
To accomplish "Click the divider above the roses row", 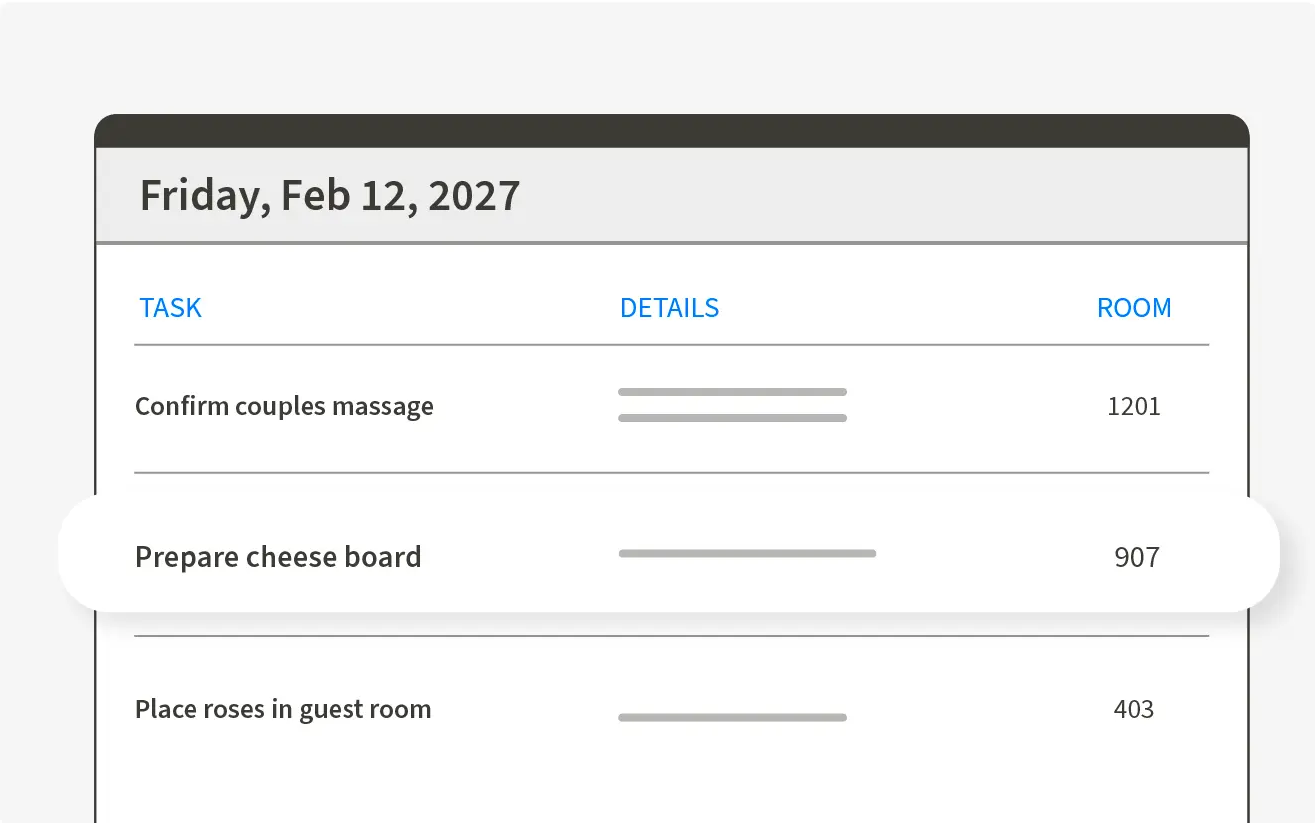I will pos(671,636).
